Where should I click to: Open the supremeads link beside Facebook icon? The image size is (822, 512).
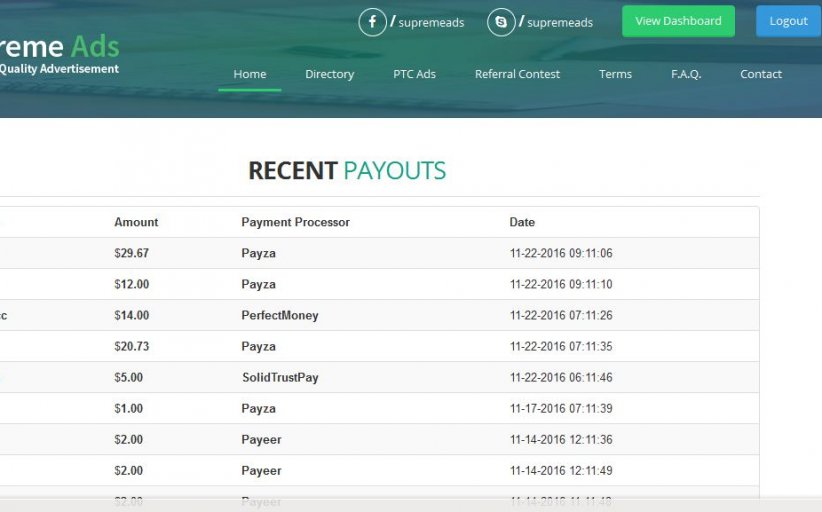(x=431, y=23)
